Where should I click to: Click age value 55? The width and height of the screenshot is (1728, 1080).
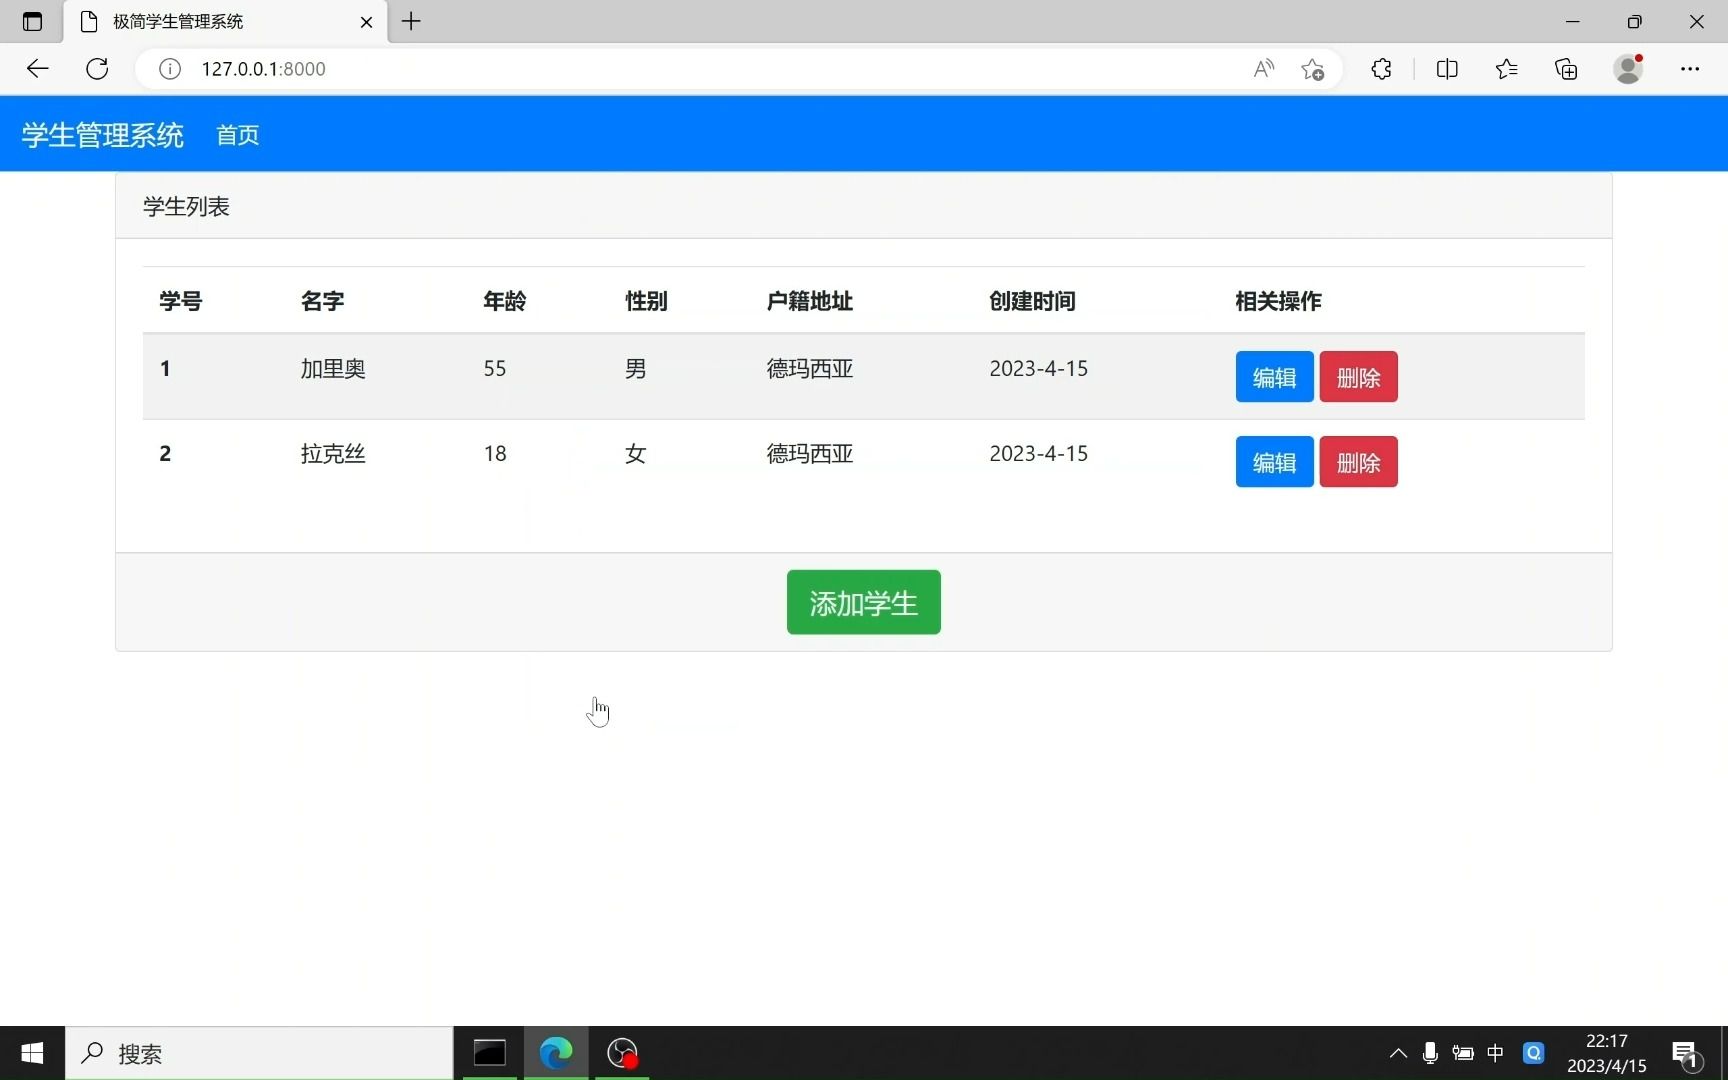[495, 368]
